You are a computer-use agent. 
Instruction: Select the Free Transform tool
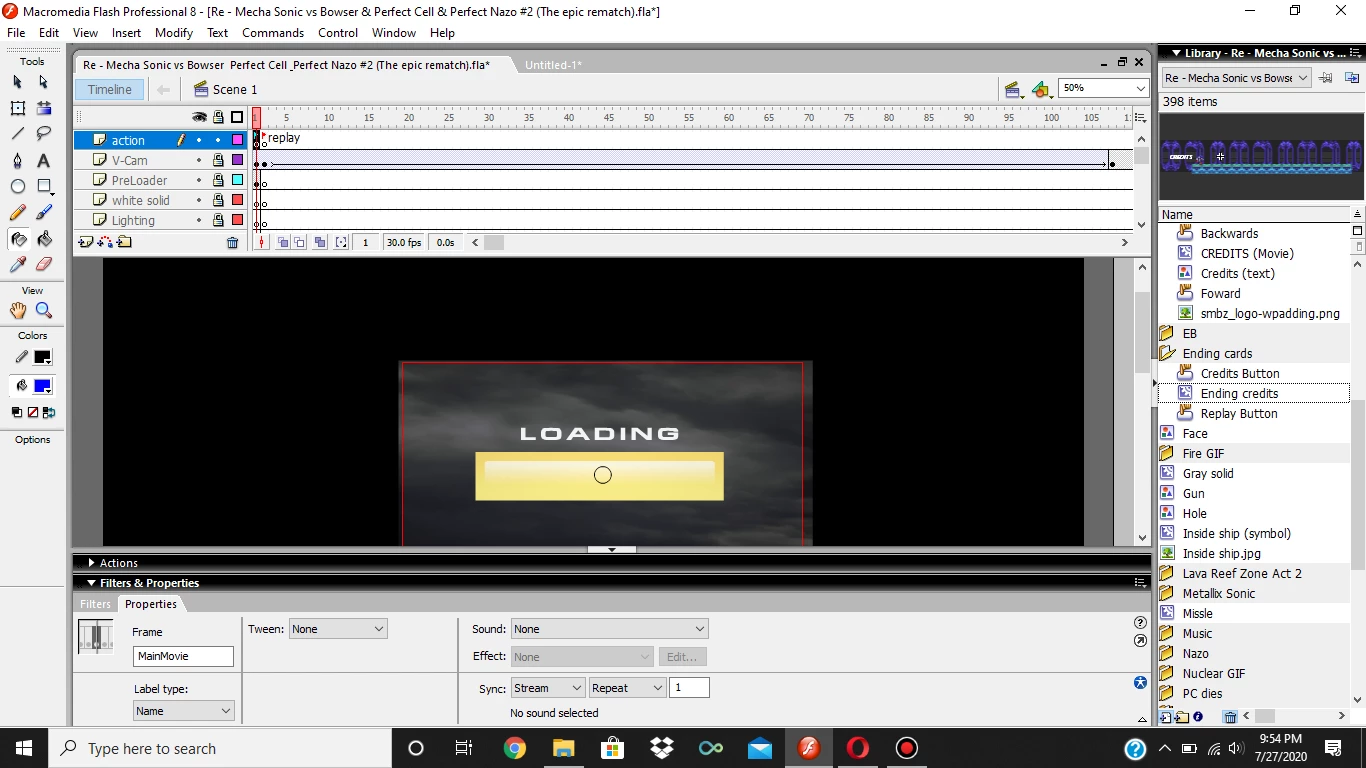(x=18, y=108)
